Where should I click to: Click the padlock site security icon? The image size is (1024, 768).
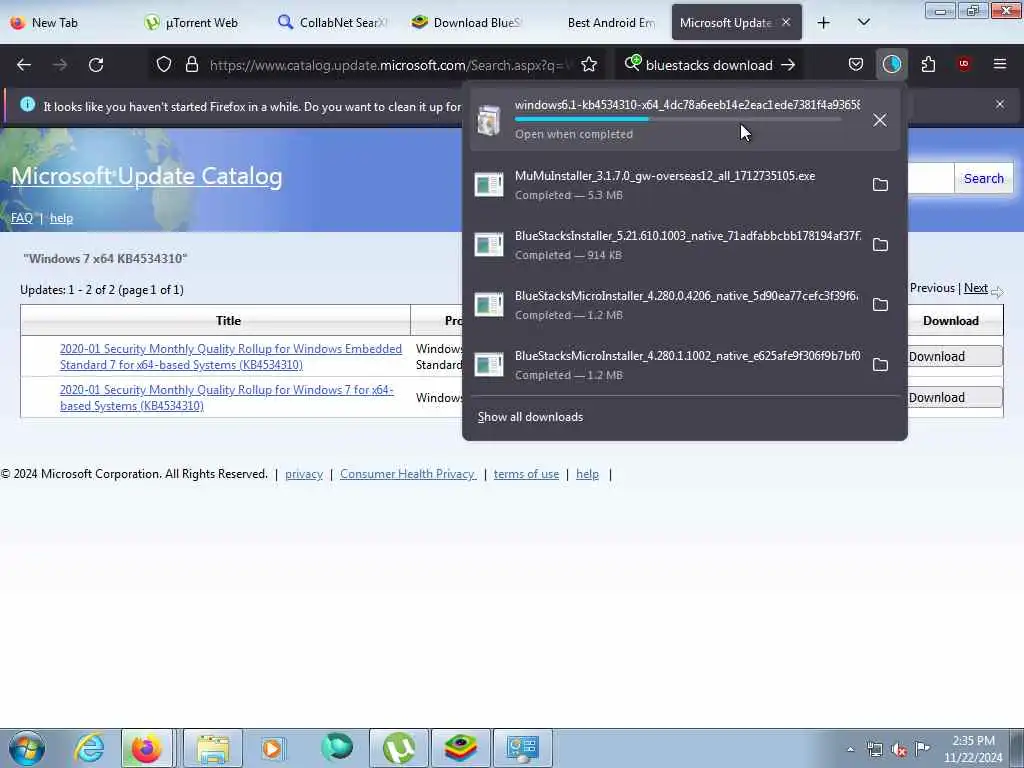(191, 65)
